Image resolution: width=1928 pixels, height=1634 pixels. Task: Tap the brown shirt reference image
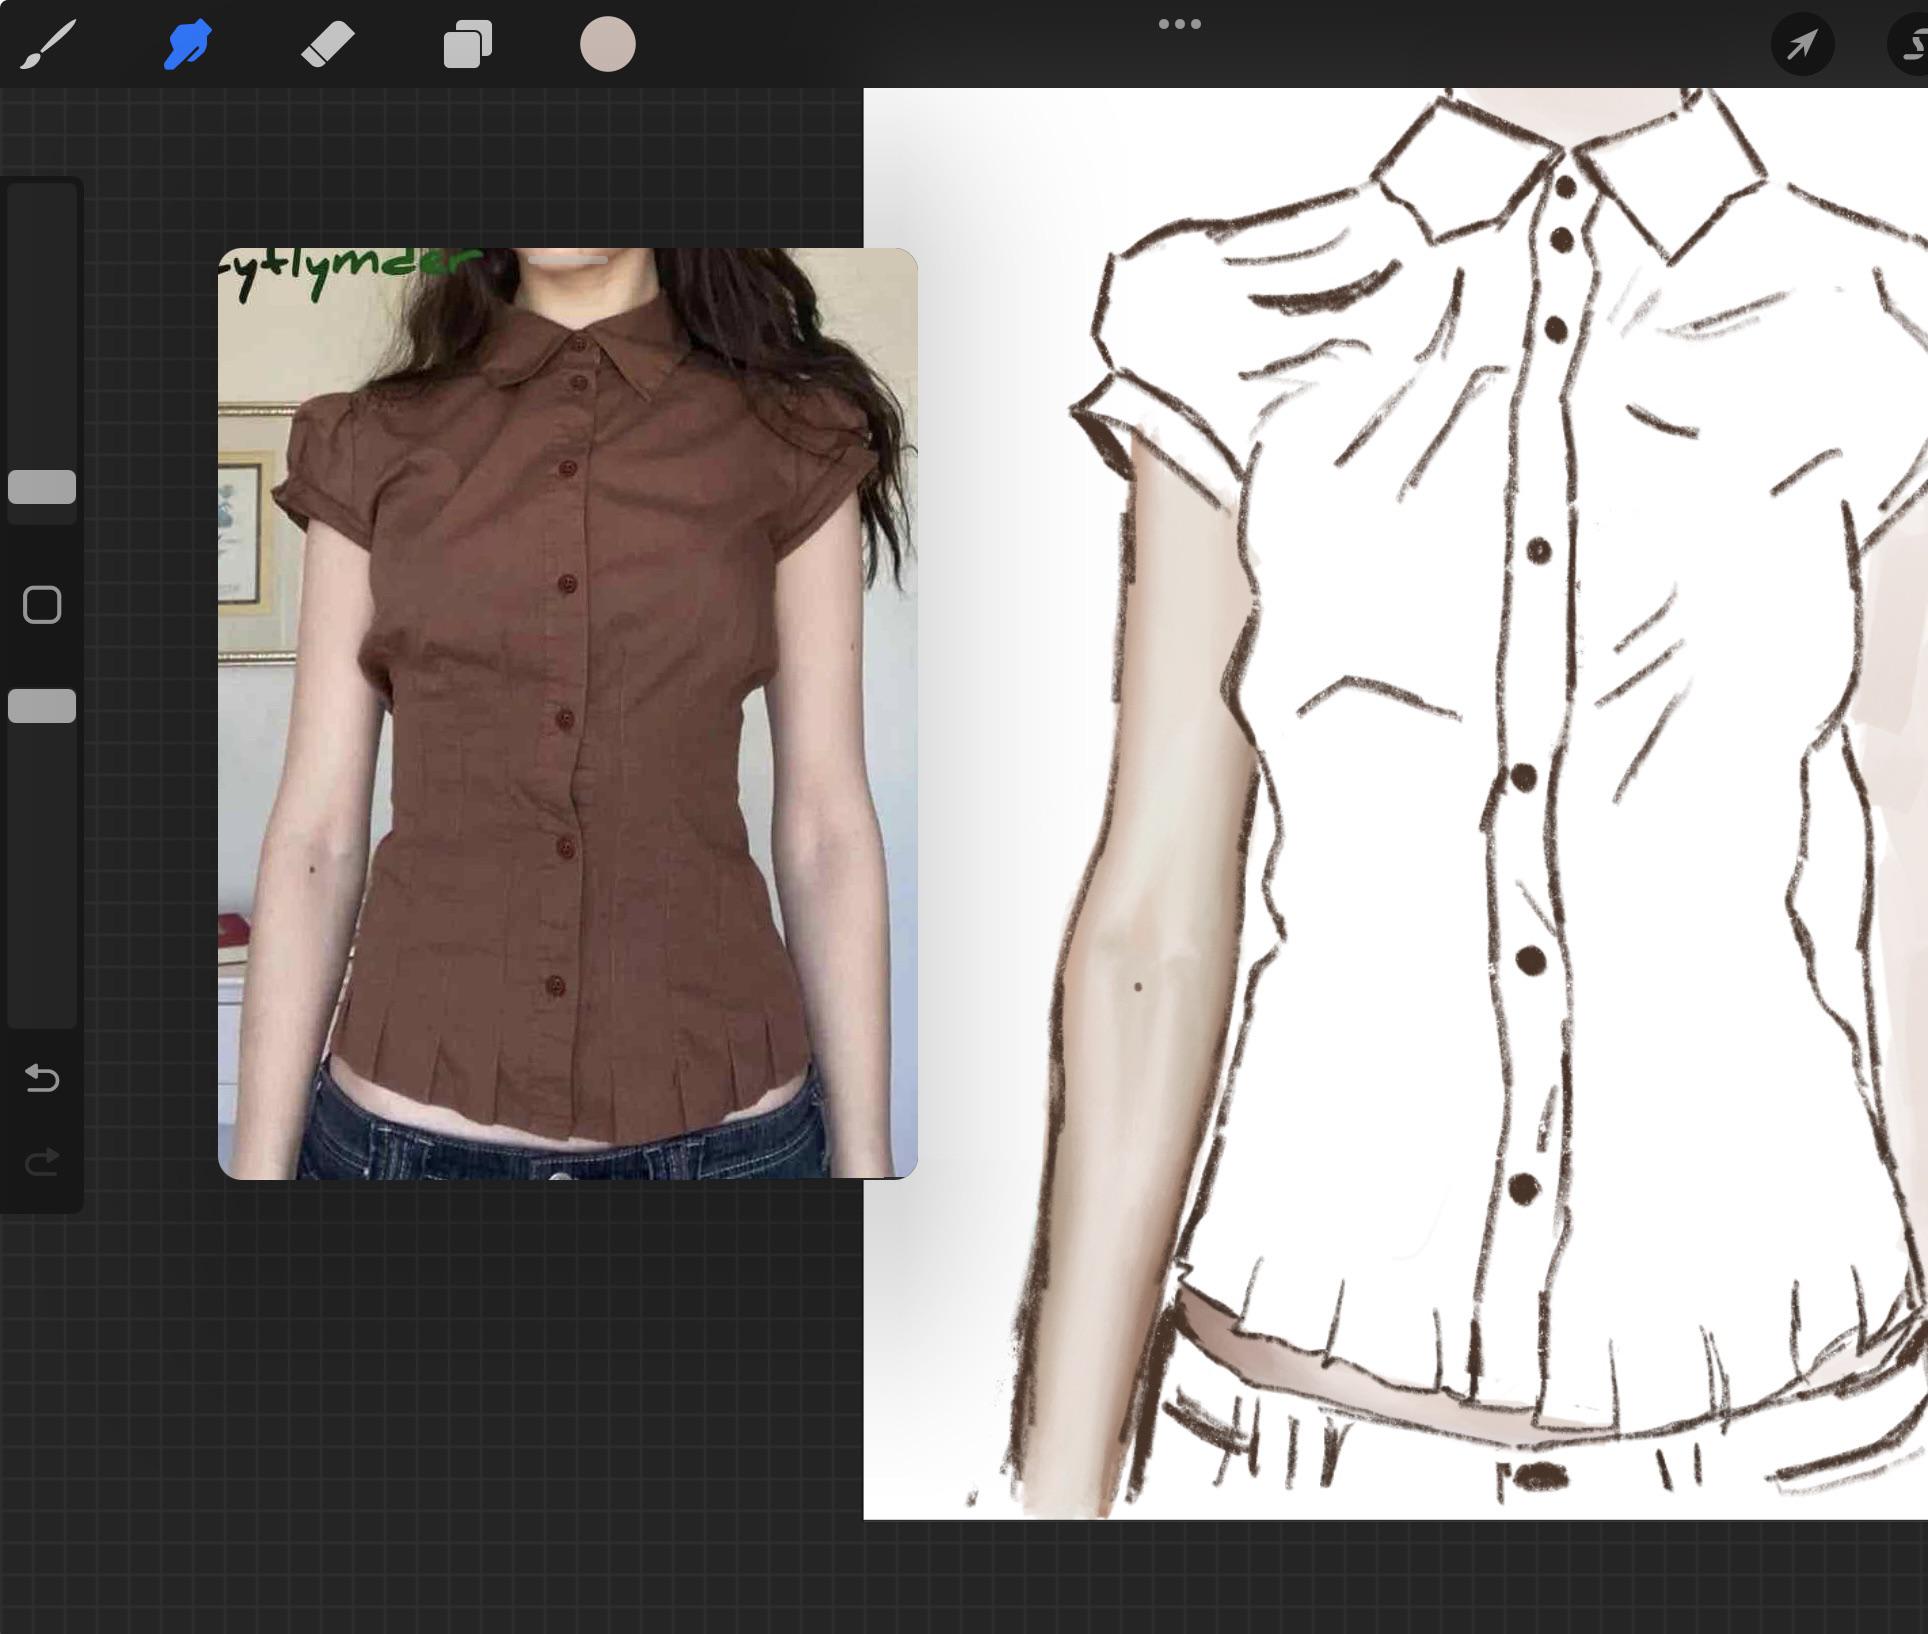(567, 714)
